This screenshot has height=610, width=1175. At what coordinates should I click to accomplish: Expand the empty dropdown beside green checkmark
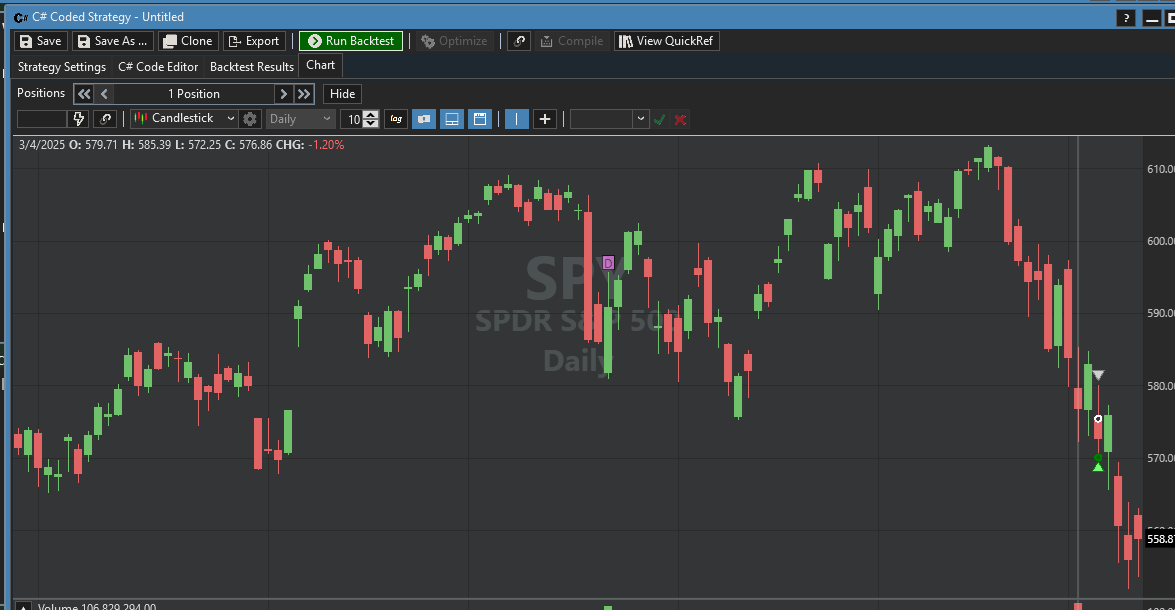[640, 119]
